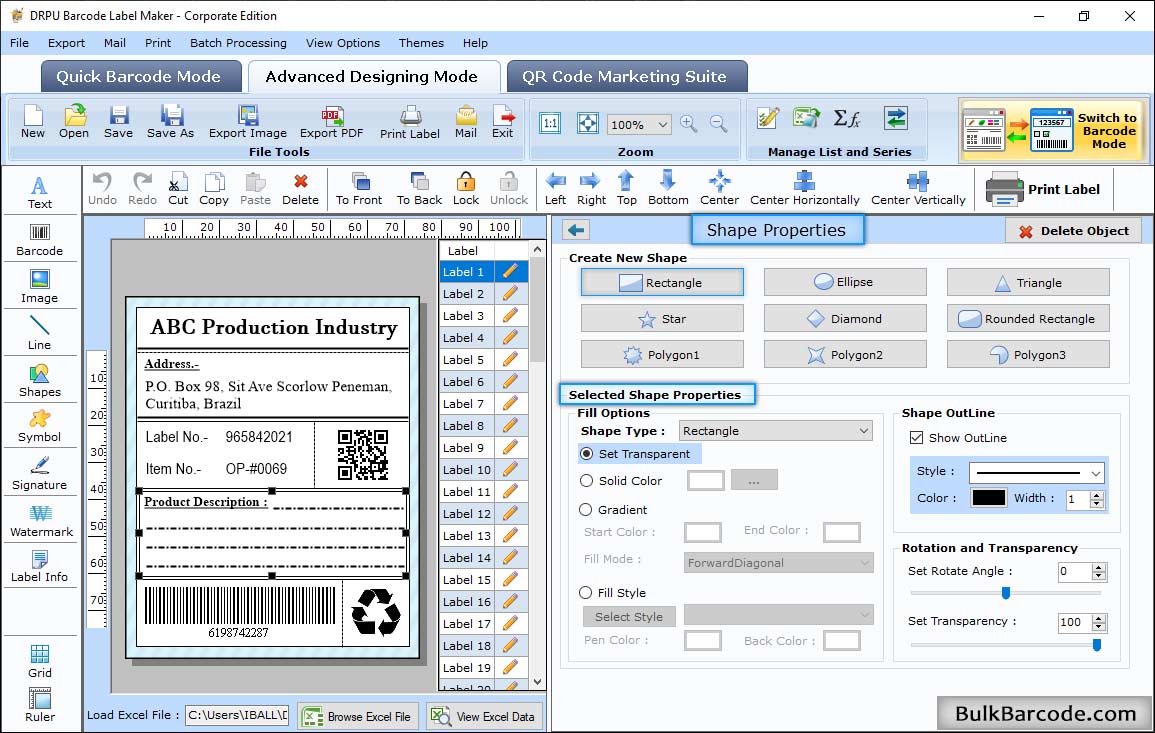Click the Save As icon
The image size is (1155, 733).
coord(170,122)
